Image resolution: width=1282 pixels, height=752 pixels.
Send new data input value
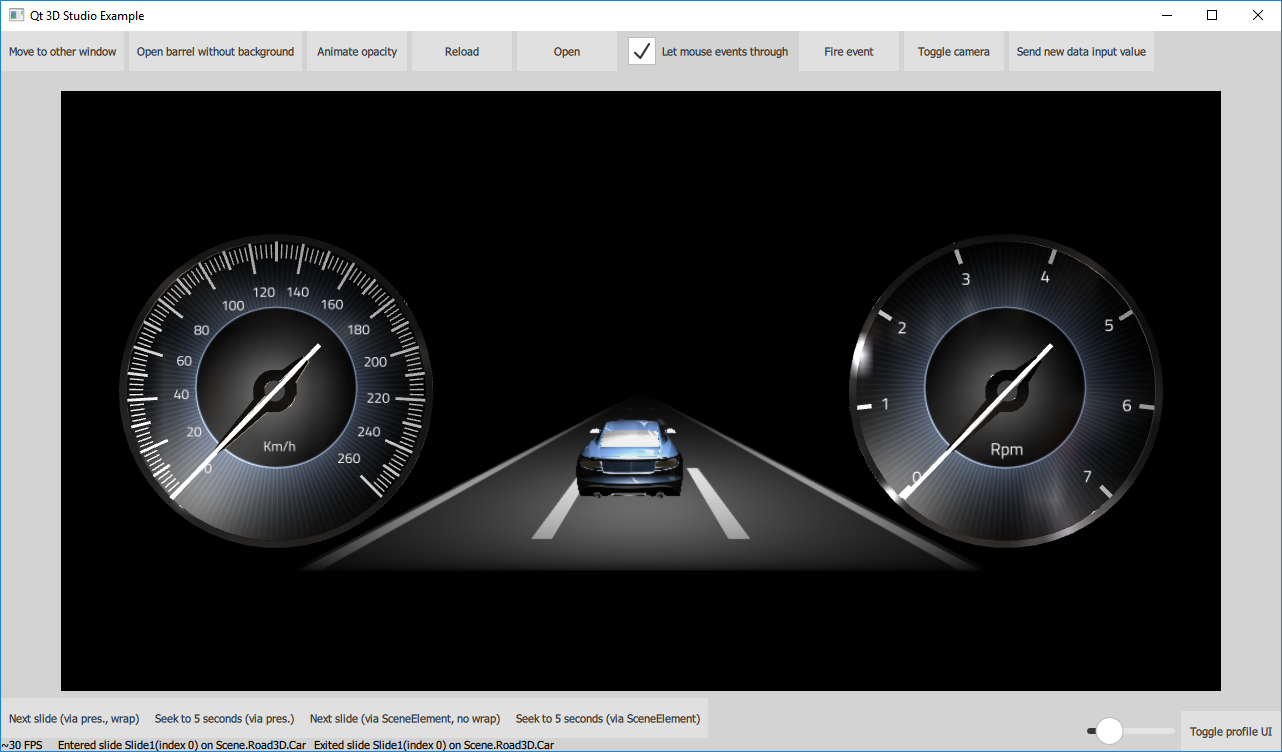[x=1081, y=52]
